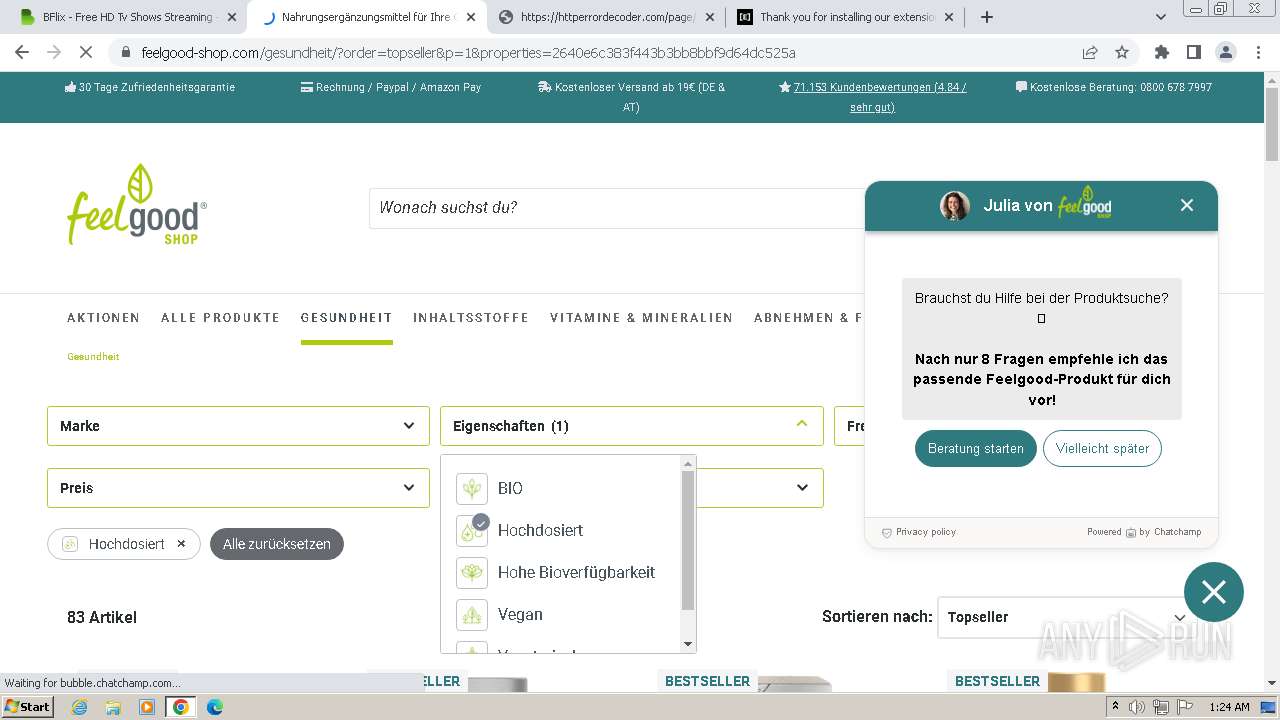Open the Chrome profile avatar
The height and width of the screenshot is (720, 1280).
point(1225,52)
